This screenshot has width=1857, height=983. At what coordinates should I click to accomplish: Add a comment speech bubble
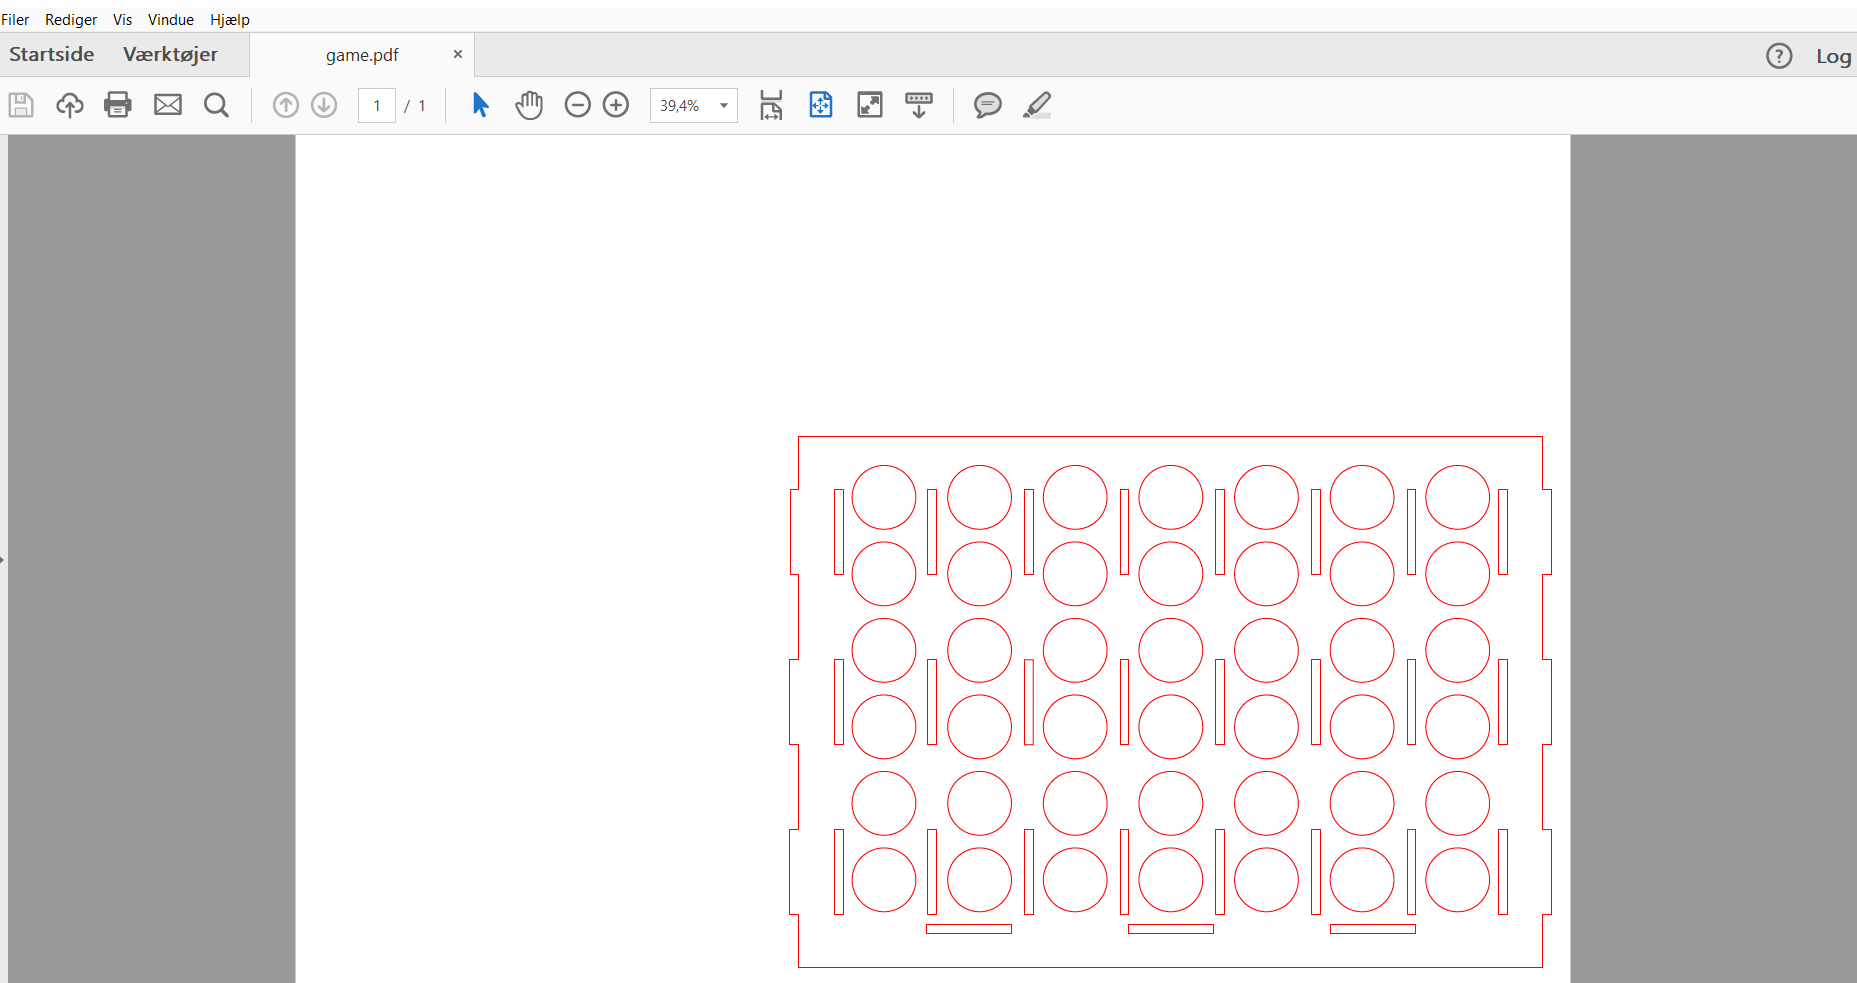[x=988, y=105]
